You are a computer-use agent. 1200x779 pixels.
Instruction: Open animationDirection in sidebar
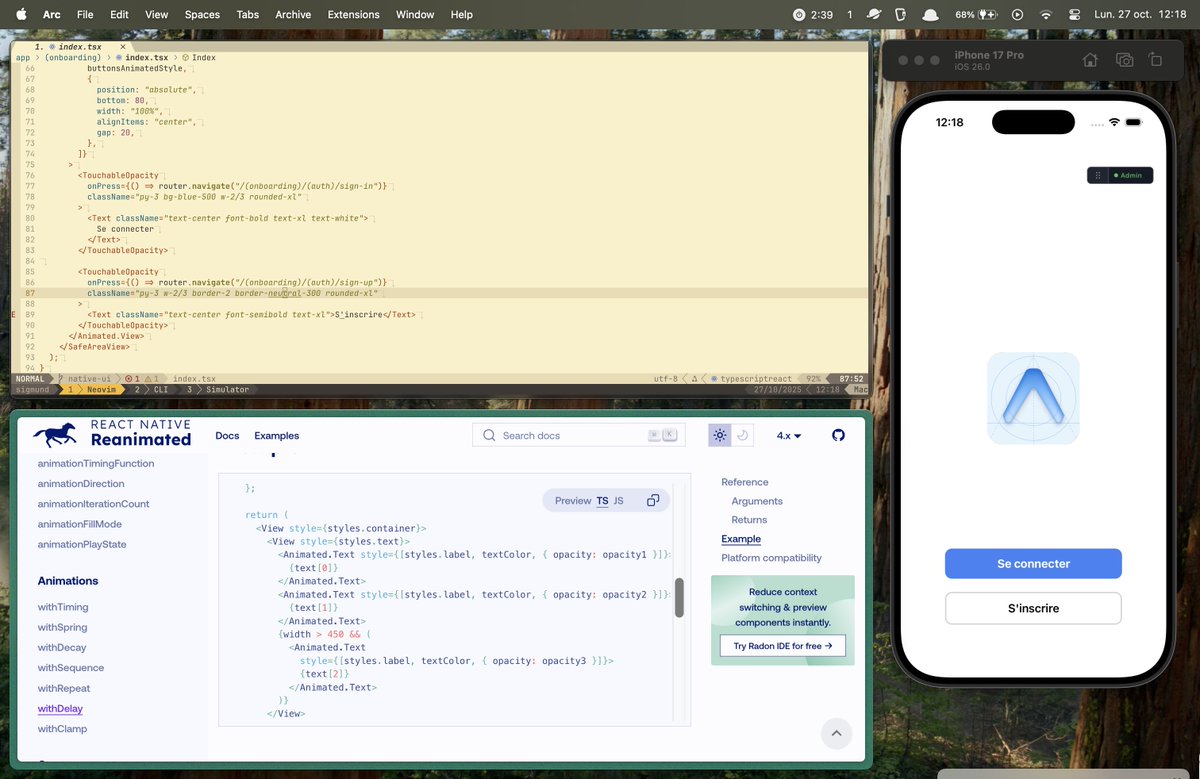click(82, 484)
